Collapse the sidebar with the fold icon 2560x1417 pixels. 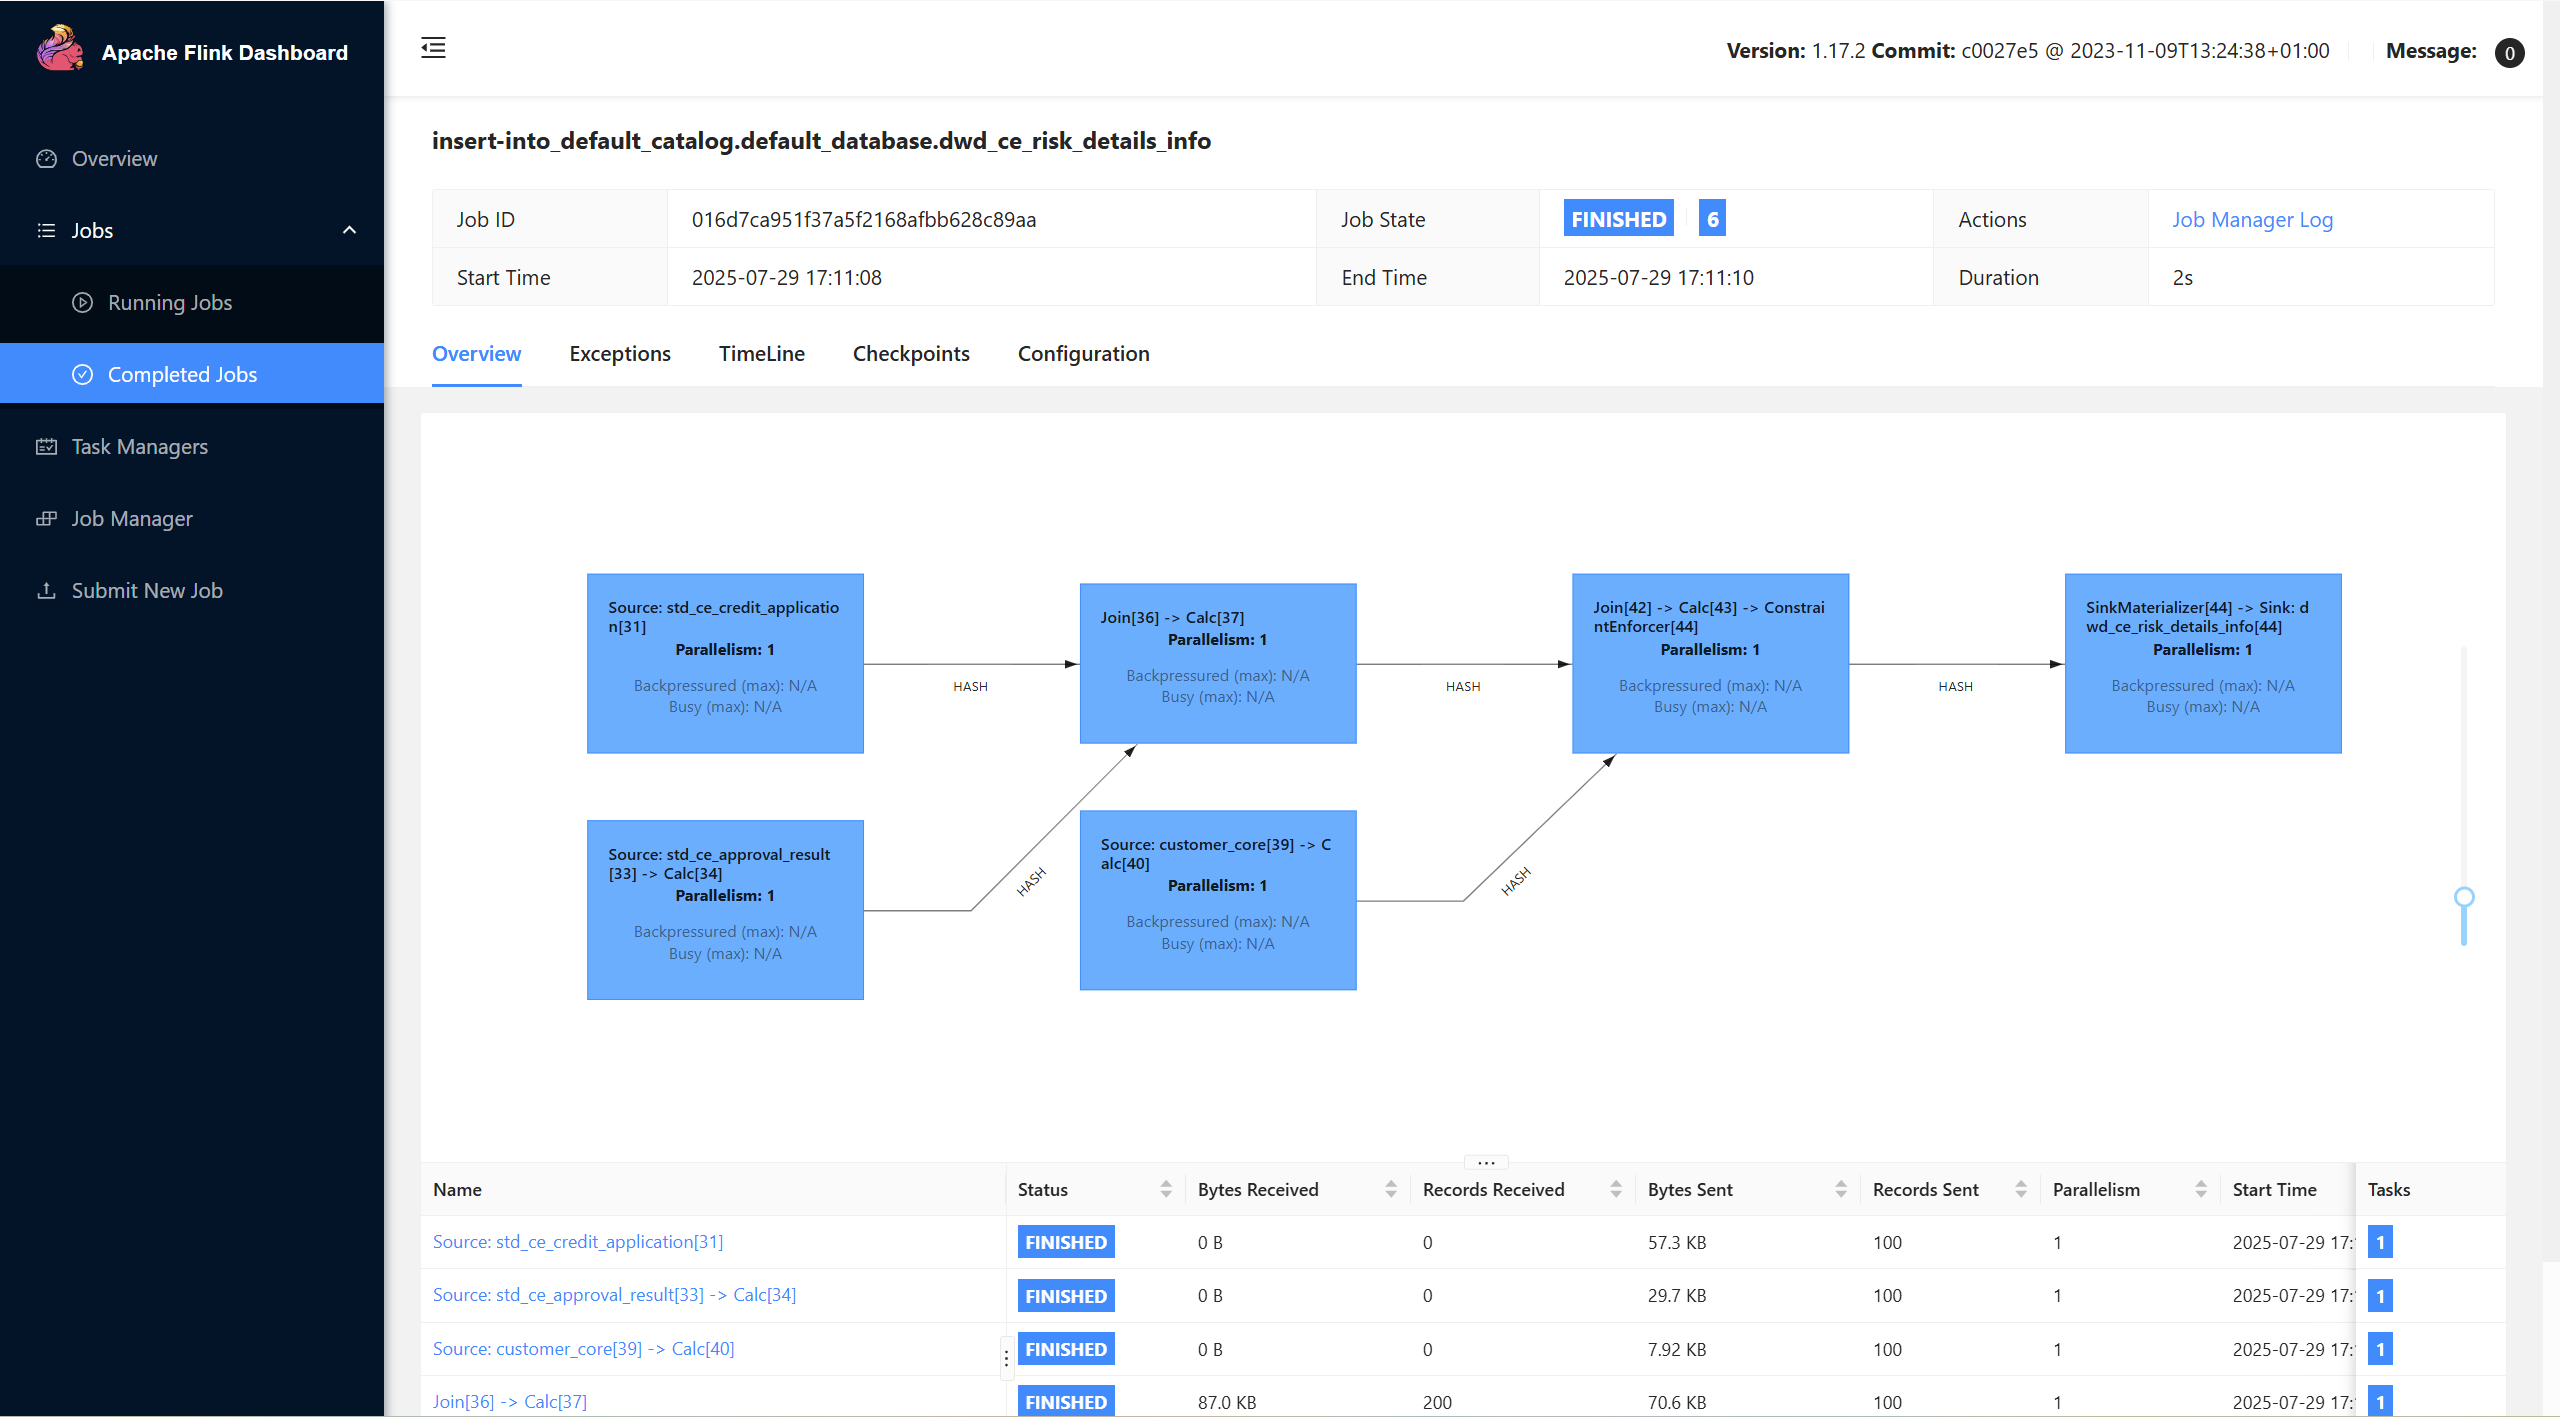(434, 48)
